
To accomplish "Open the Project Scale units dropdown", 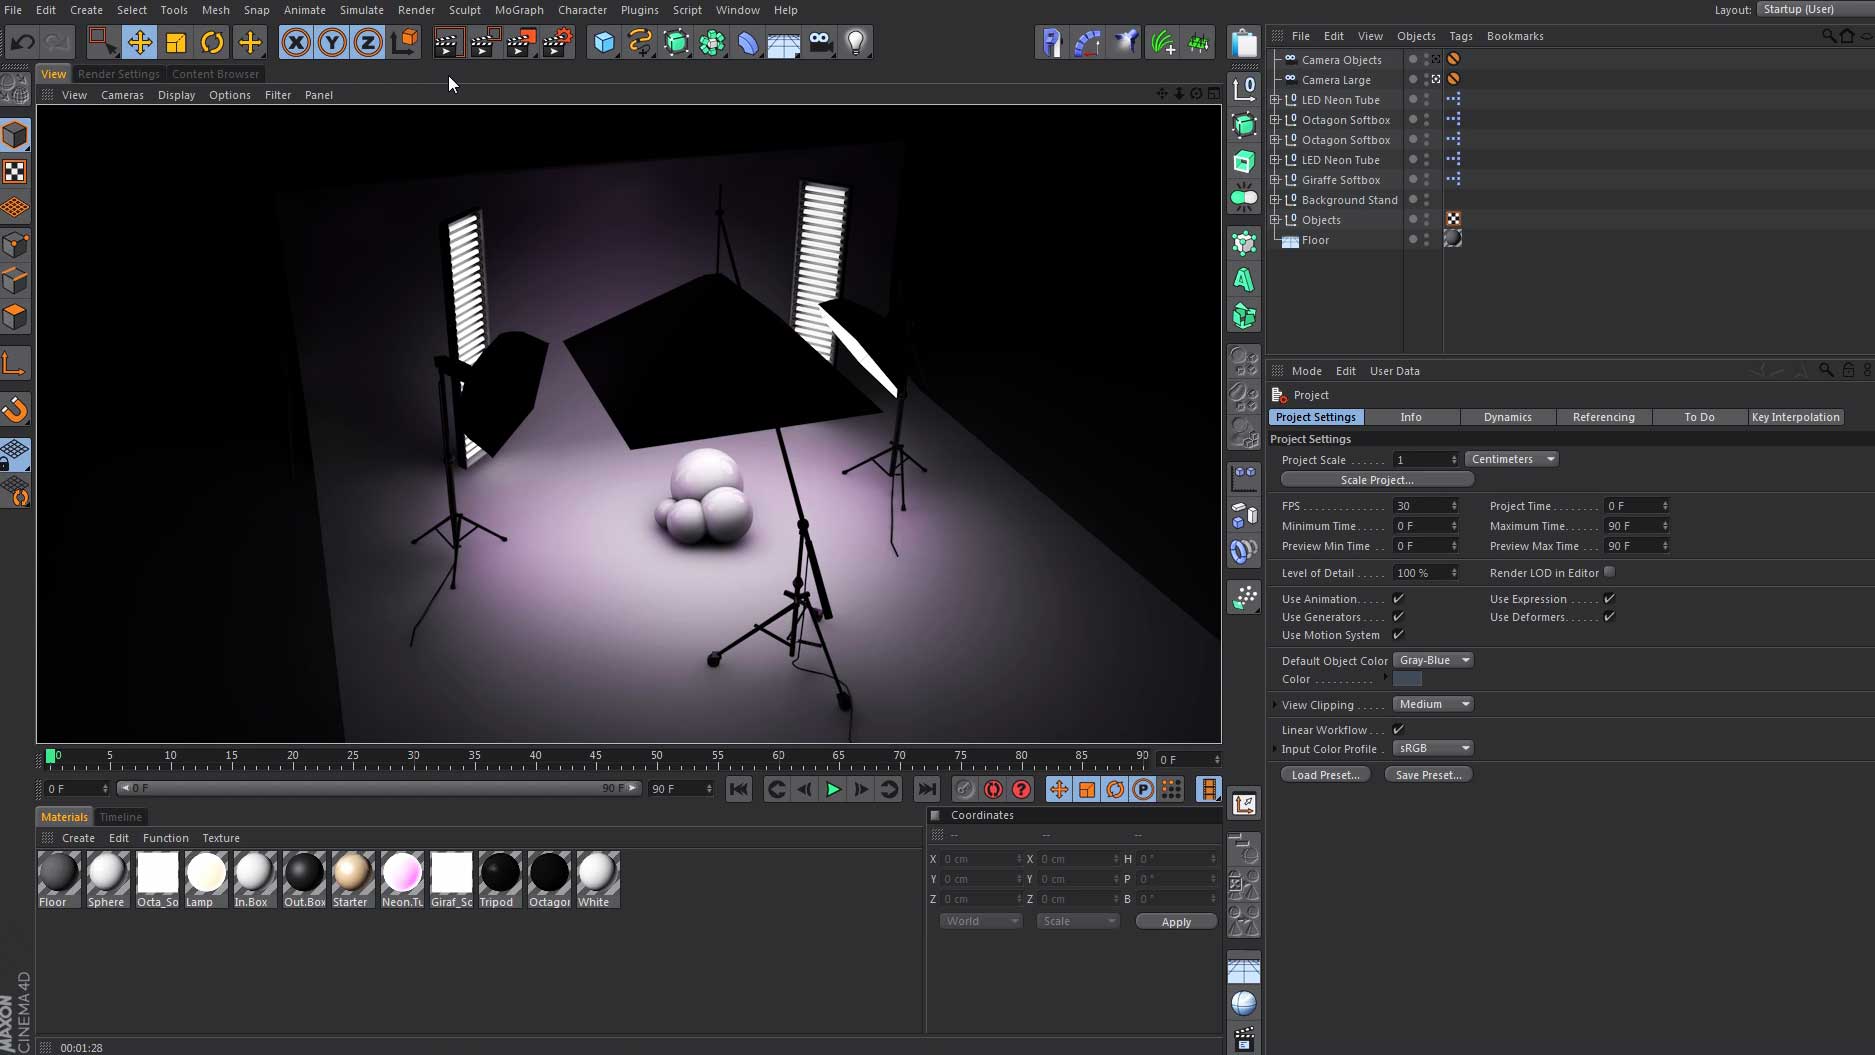I will 1511,459.
